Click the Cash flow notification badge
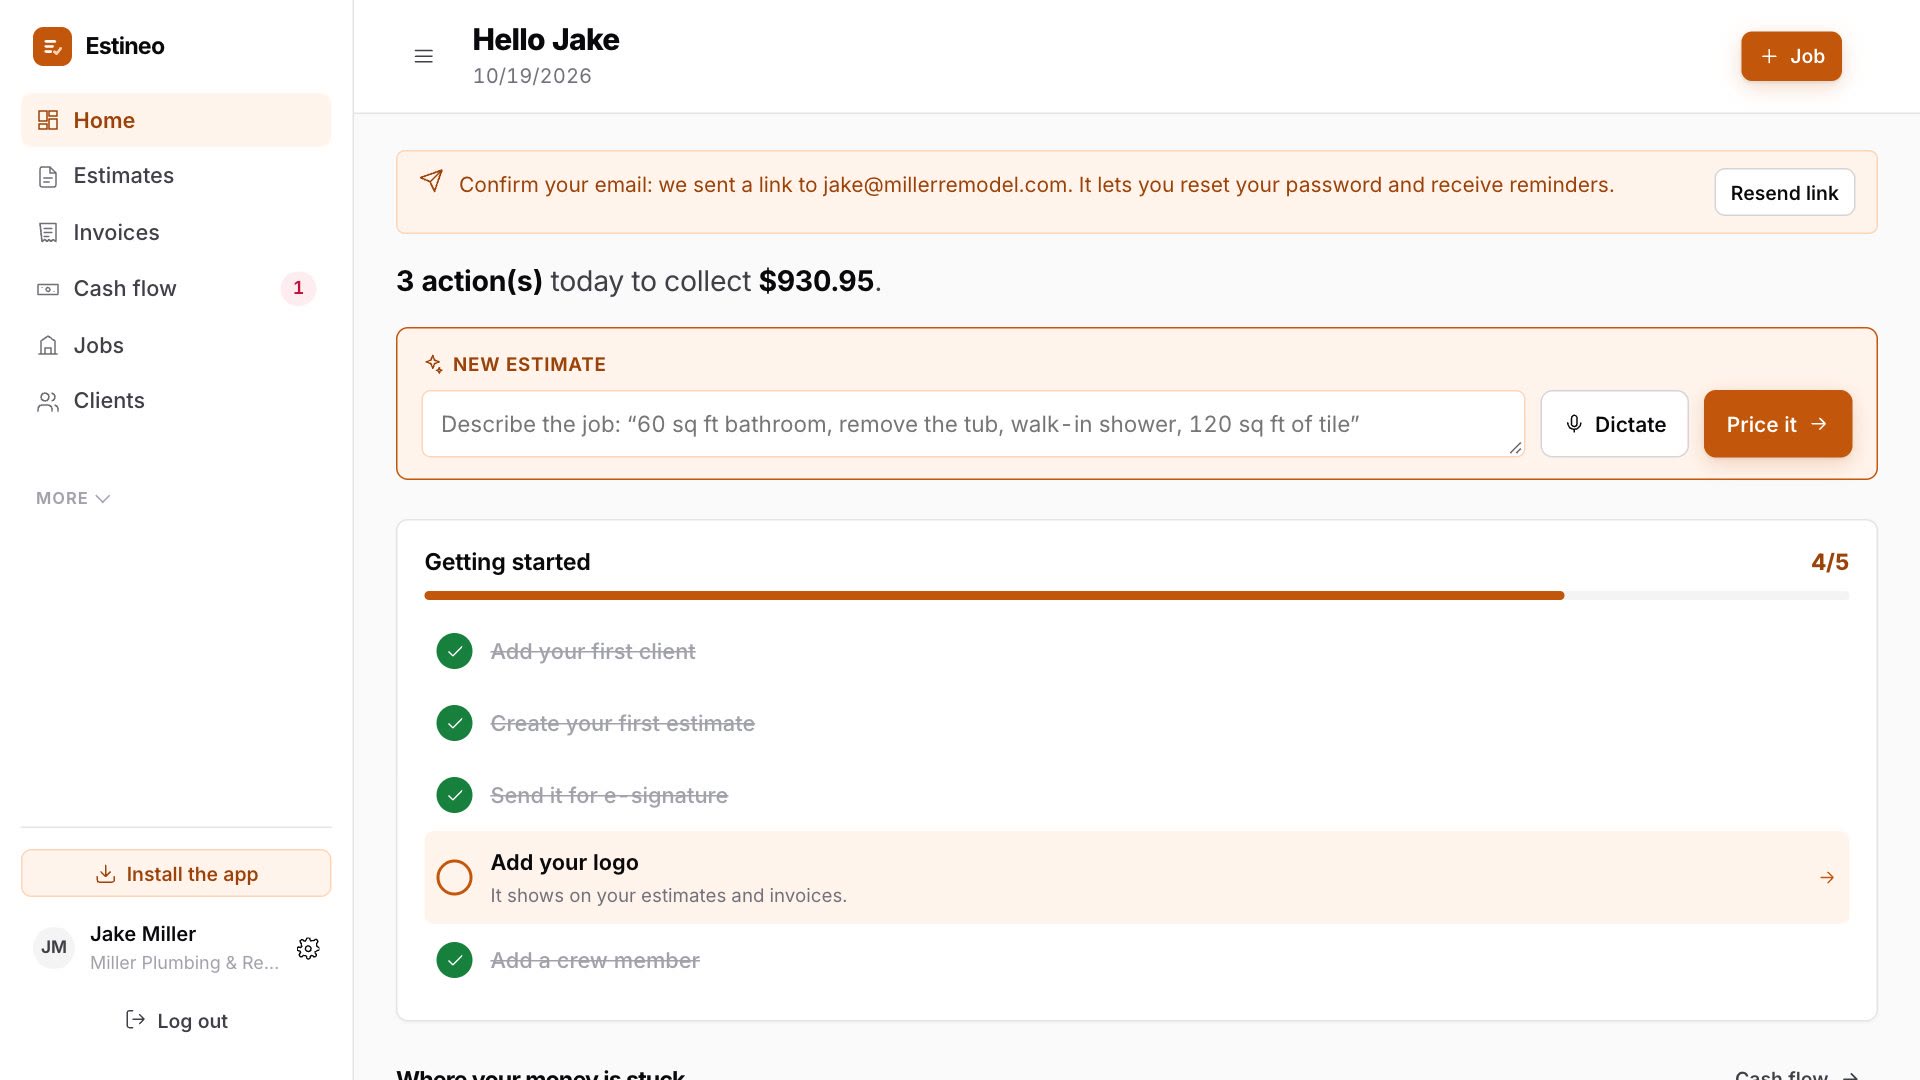The width and height of the screenshot is (1920, 1080). 298,288
